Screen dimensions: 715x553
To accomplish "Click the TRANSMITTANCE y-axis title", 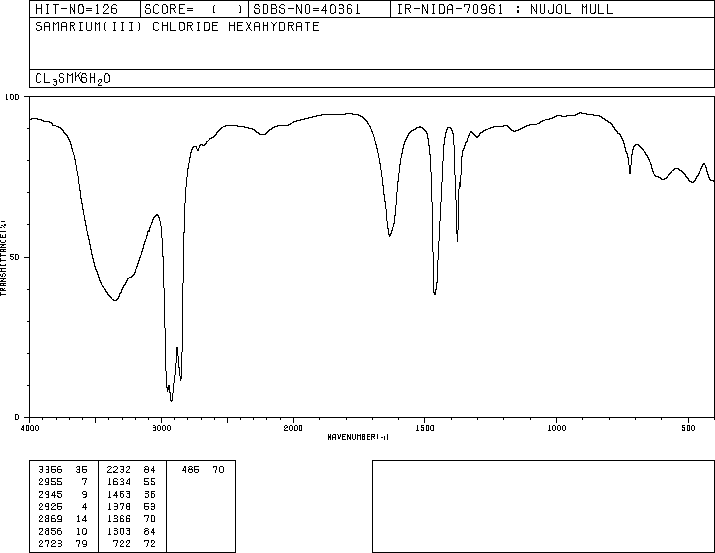I will tap(3, 258).
